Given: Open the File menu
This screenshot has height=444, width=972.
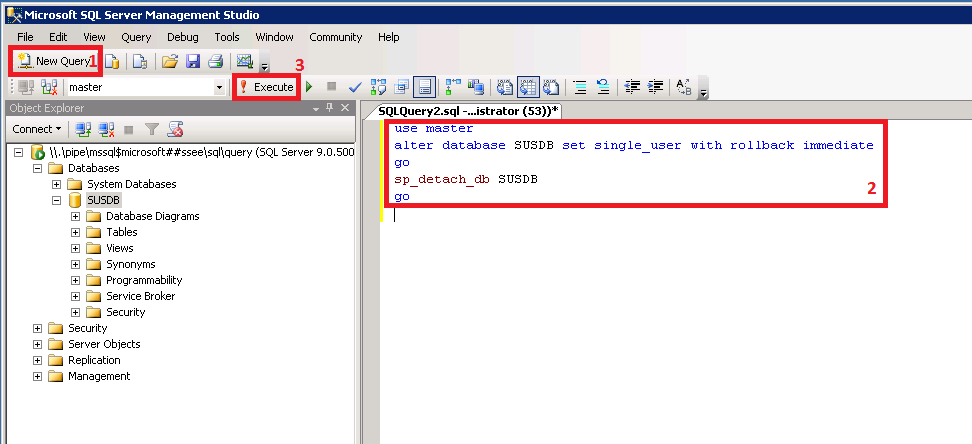Looking at the screenshot, I should [x=25, y=37].
